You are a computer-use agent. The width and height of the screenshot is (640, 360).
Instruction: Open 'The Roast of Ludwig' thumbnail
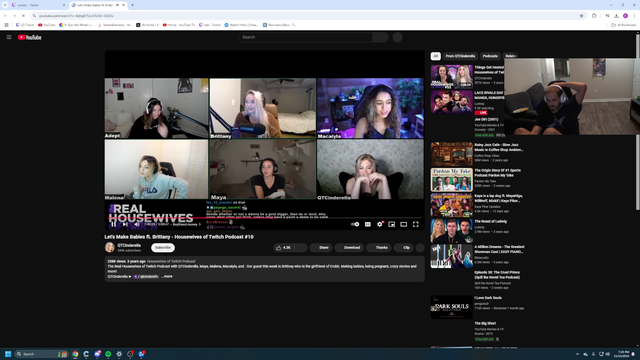(x=451, y=230)
